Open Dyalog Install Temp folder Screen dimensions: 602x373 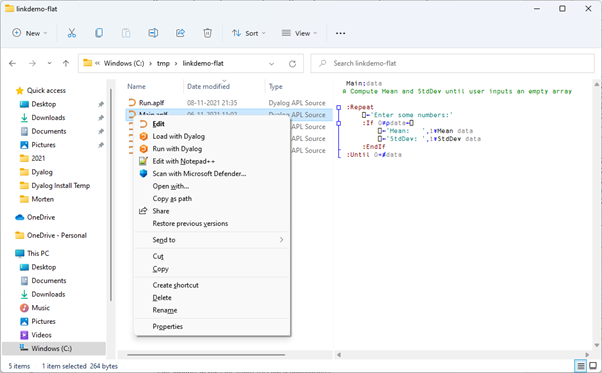click(61, 186)
